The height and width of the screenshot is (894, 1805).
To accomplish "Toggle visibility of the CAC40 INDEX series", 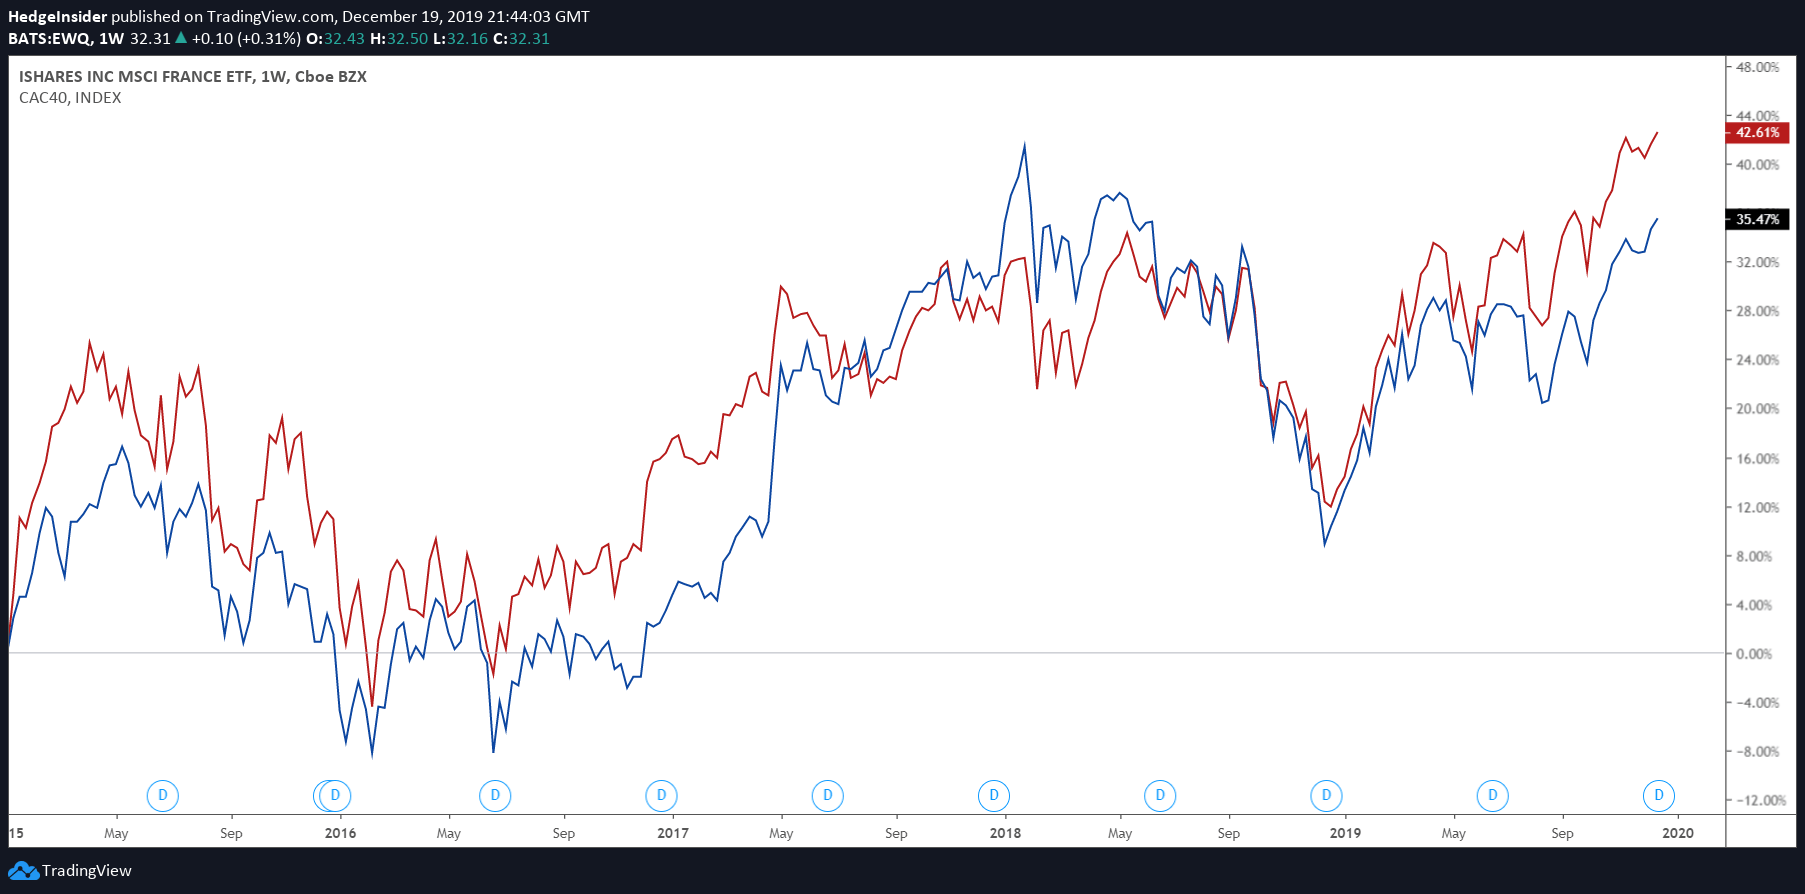I will coord(69,97).
